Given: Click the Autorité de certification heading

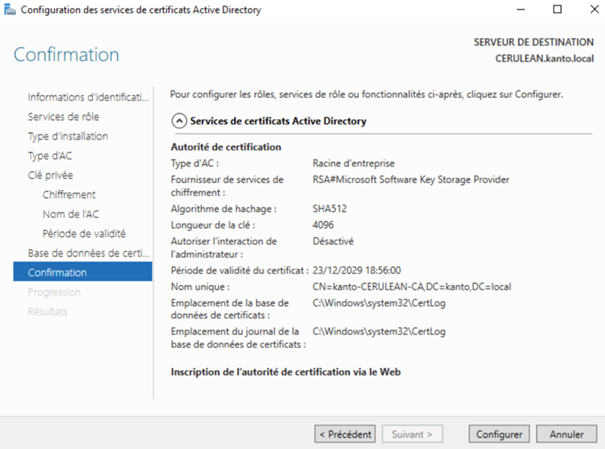Looking at the screenshot, I should click(226, 147).
